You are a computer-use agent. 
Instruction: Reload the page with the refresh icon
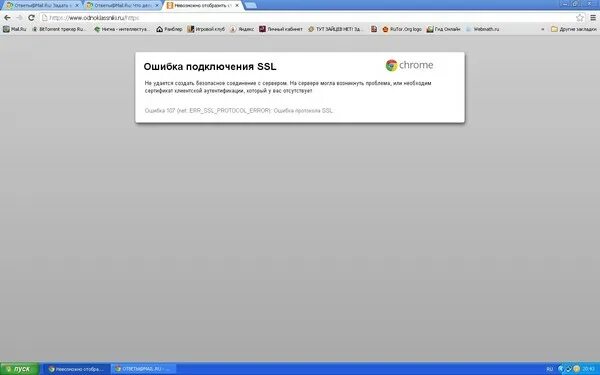click(x=31, y=18)
